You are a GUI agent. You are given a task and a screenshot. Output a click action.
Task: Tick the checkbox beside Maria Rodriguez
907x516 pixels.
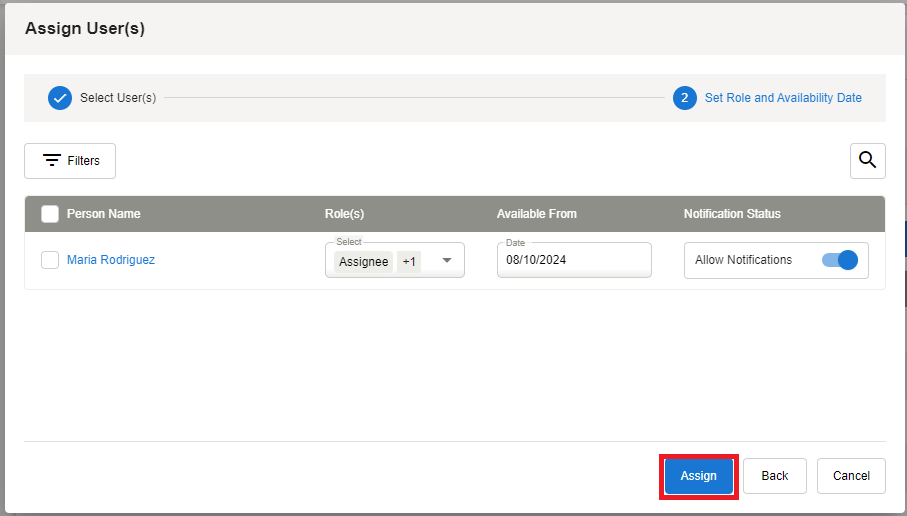coord(50,260)
